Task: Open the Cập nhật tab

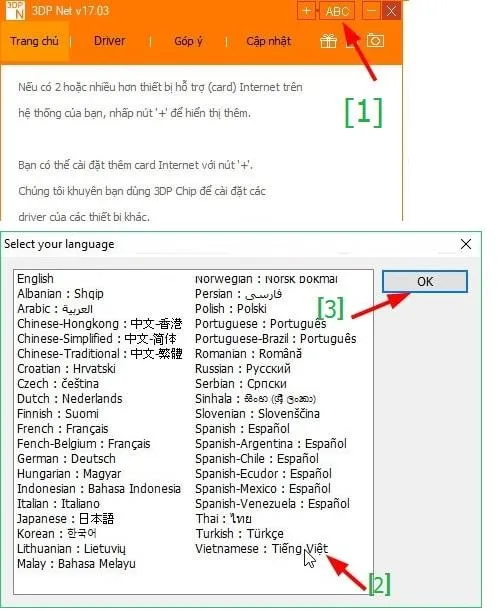Action: point(269,41)
